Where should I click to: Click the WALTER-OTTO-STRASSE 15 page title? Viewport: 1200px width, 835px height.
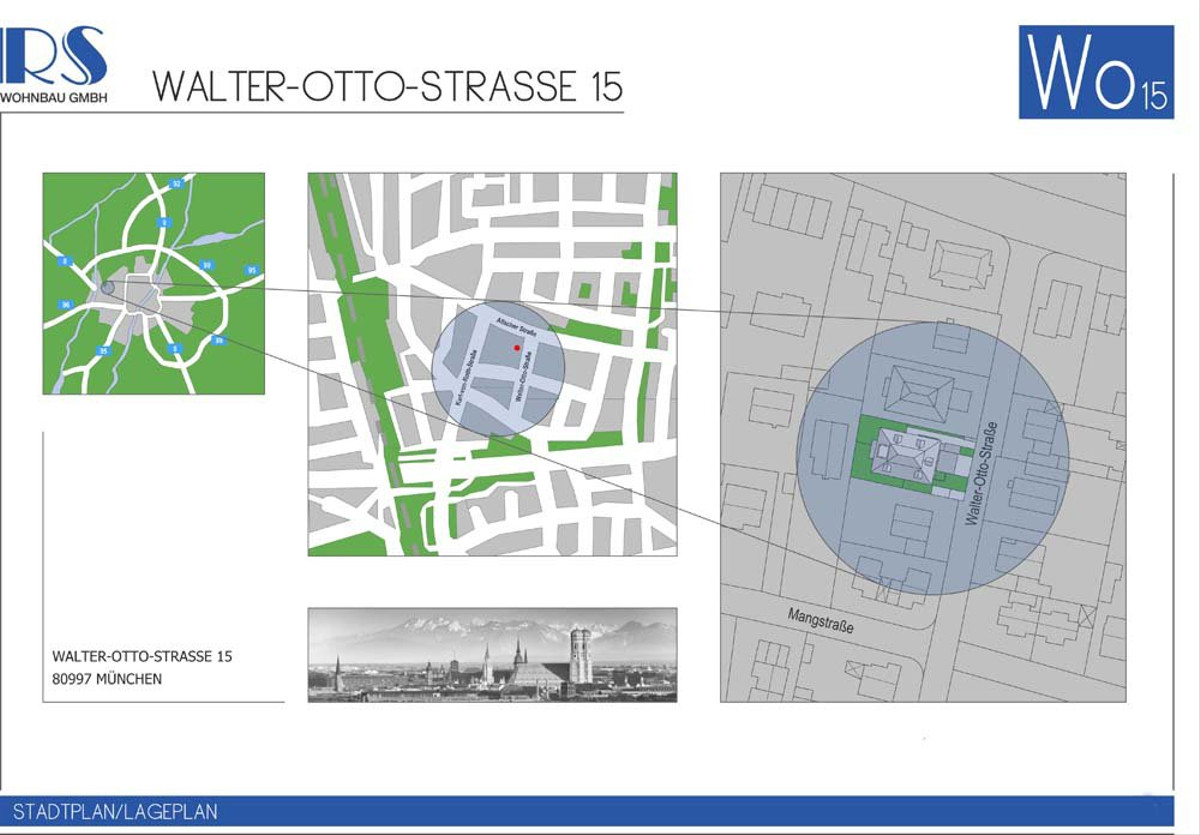(x=388, y=87)
